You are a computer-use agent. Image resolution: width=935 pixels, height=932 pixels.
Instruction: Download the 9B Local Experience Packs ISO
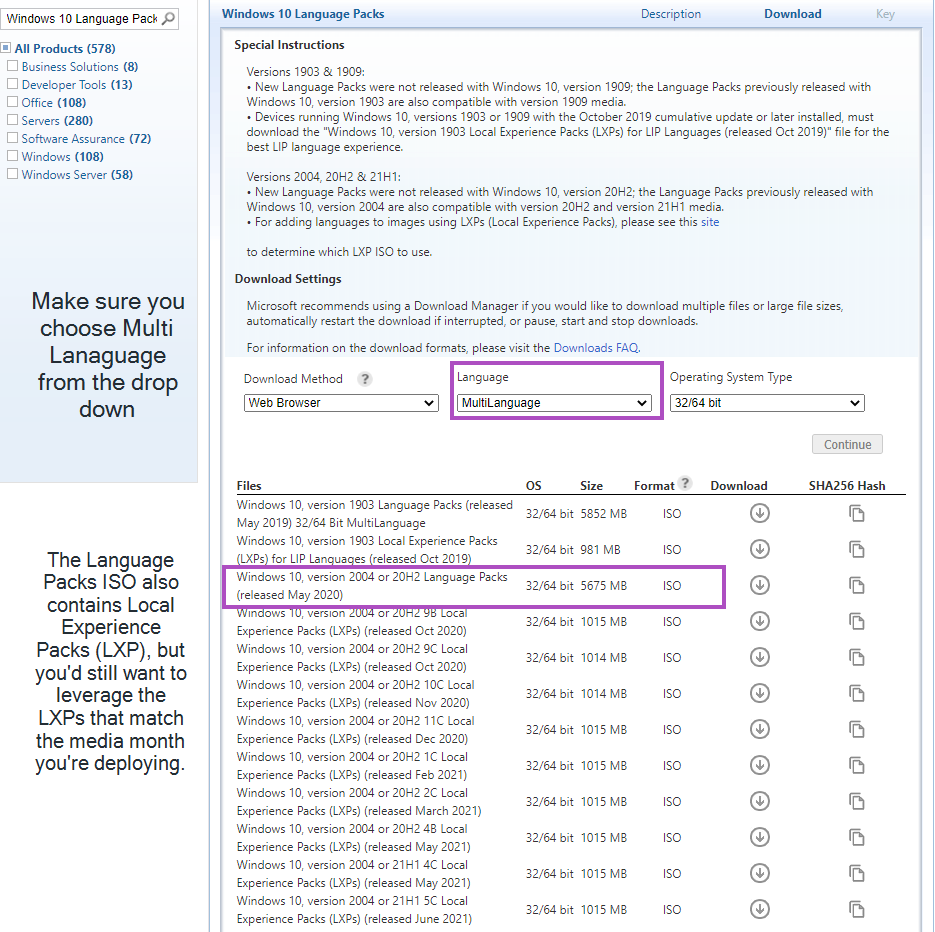(759, 622)
